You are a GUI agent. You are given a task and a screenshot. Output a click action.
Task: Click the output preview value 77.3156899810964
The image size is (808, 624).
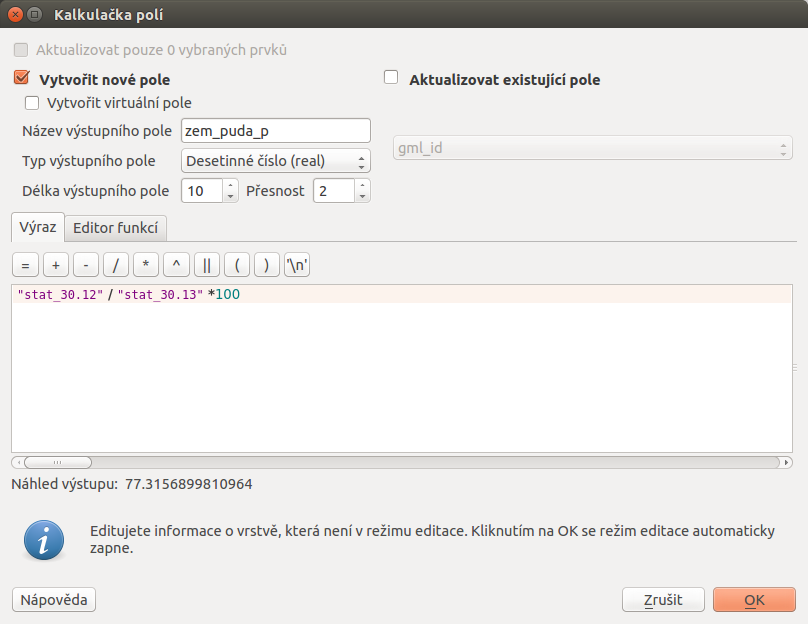coord(189,484)
